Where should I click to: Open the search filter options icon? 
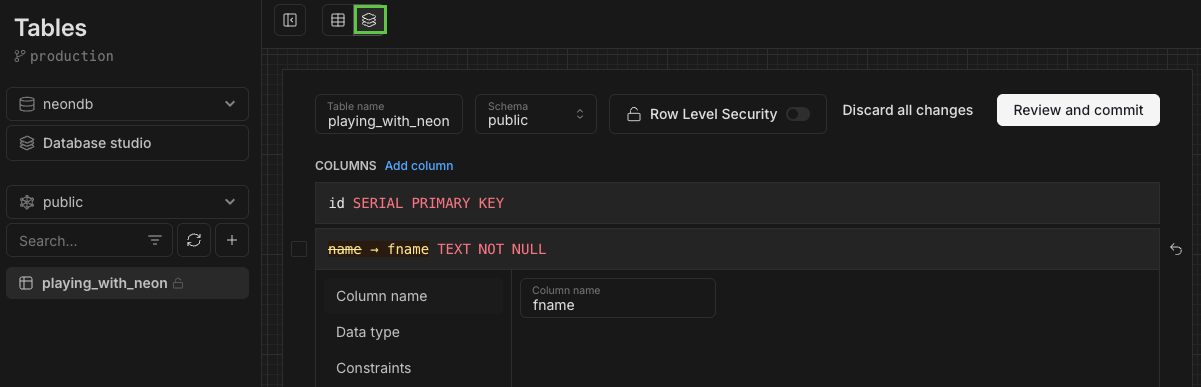[155, 241]
